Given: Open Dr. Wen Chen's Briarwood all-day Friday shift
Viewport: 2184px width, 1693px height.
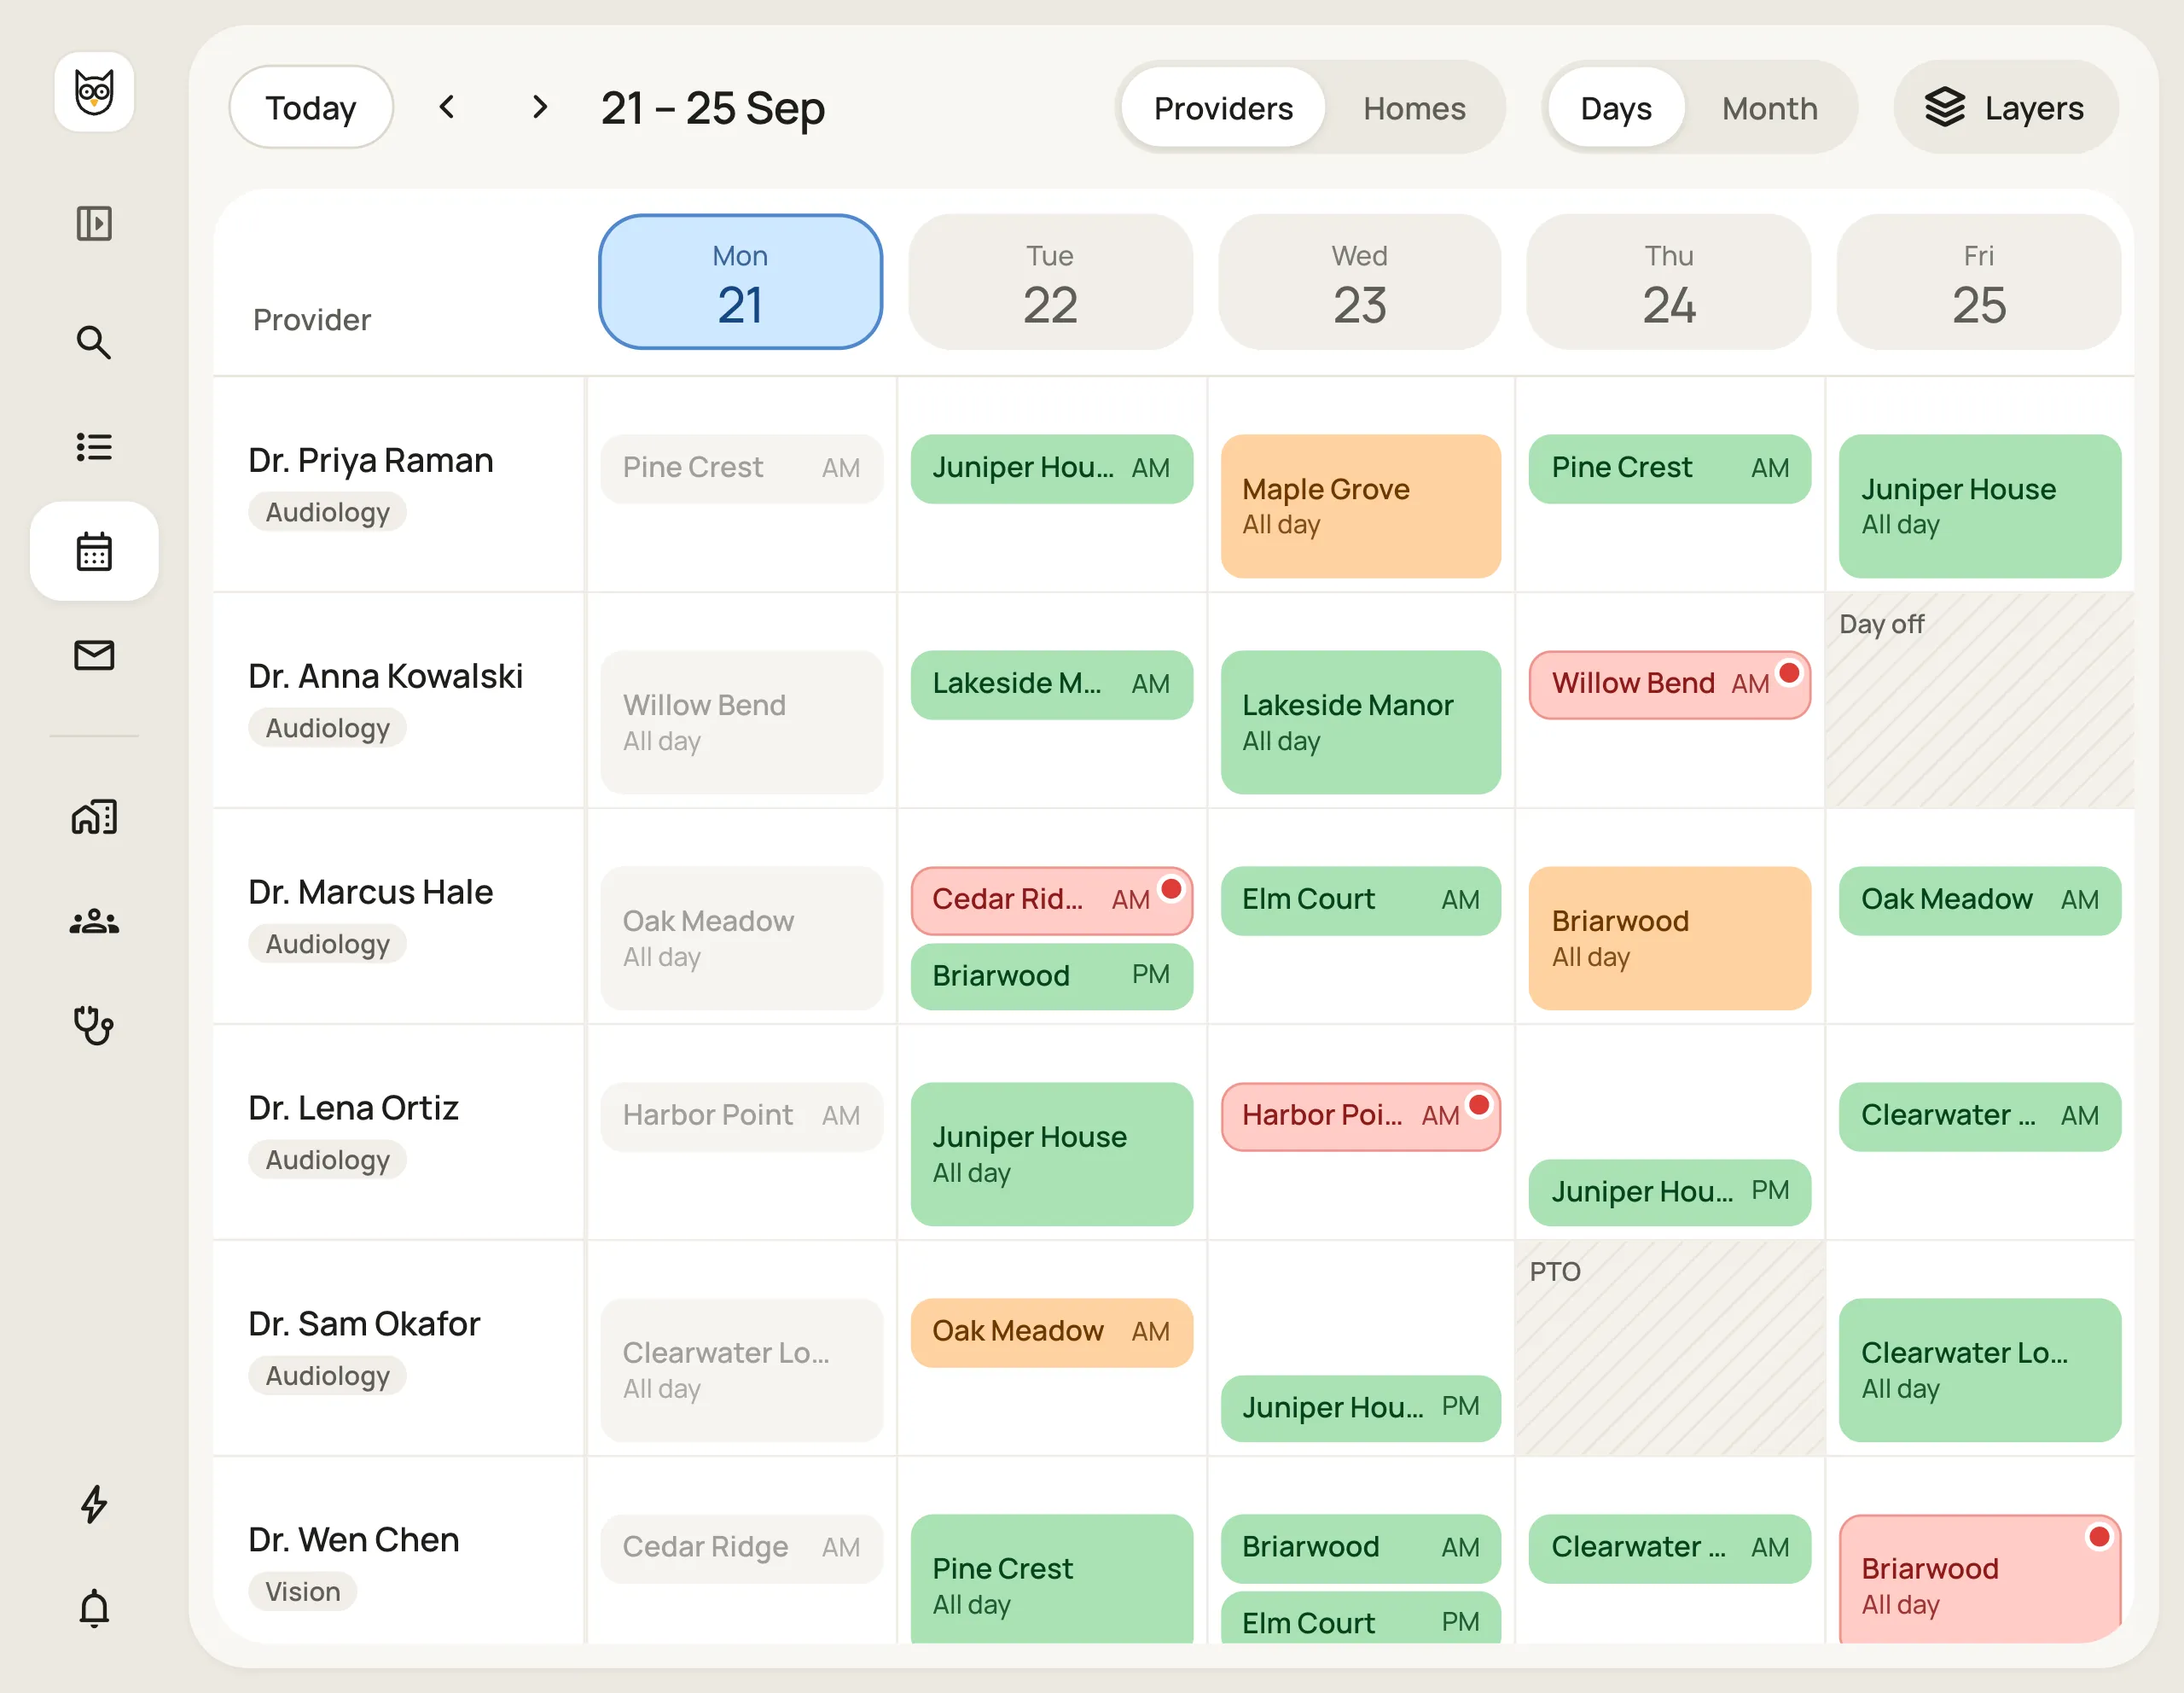Looking at the screenshot, I should [x=1979, y=1579].
